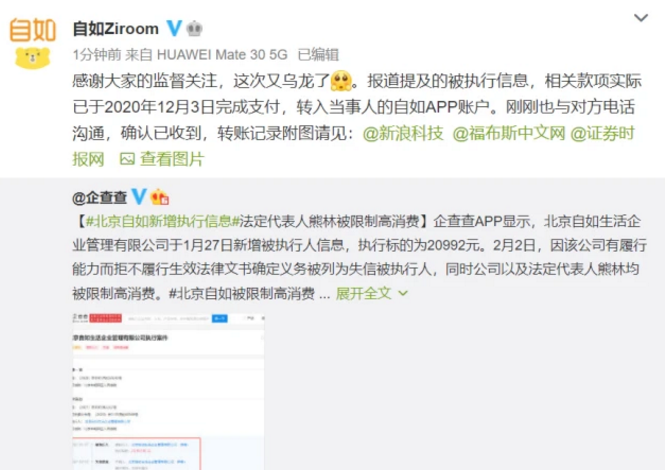
Task: Click the small arrow after 展开全文
Action: pos(403,293)
